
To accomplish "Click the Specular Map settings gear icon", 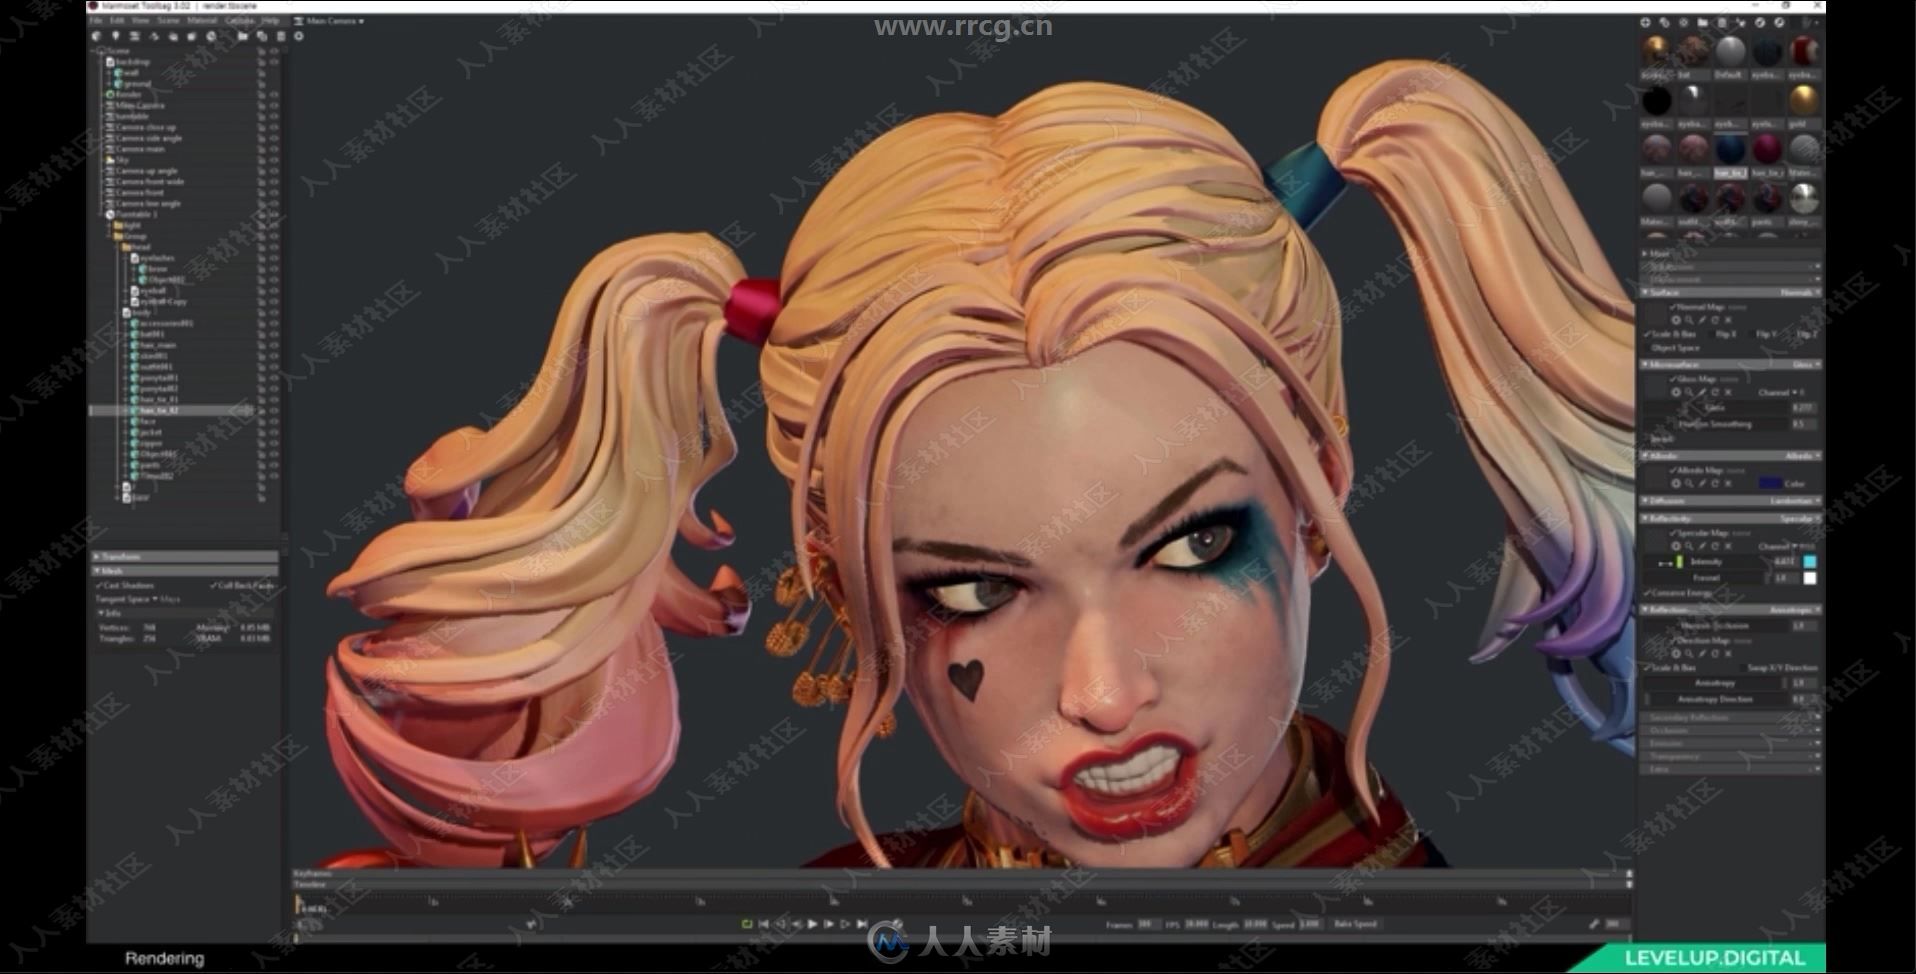I will (1676, 547).
